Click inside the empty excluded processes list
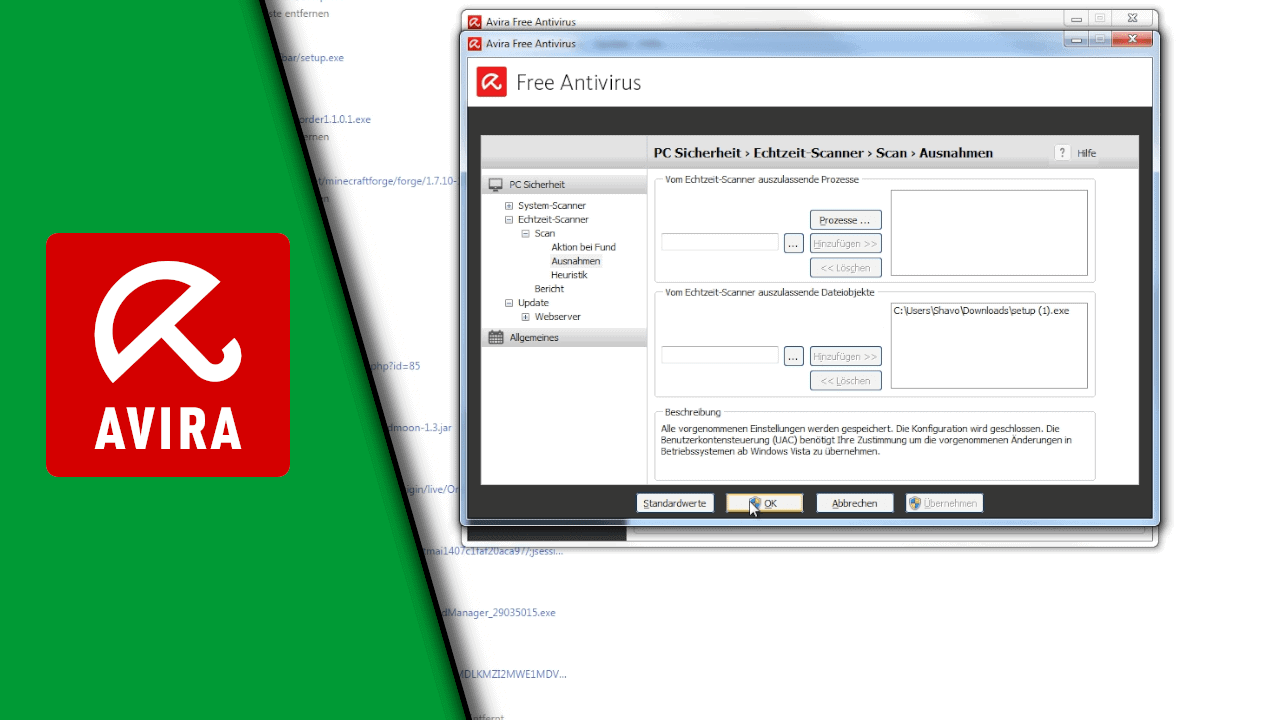 coord(989,233)
